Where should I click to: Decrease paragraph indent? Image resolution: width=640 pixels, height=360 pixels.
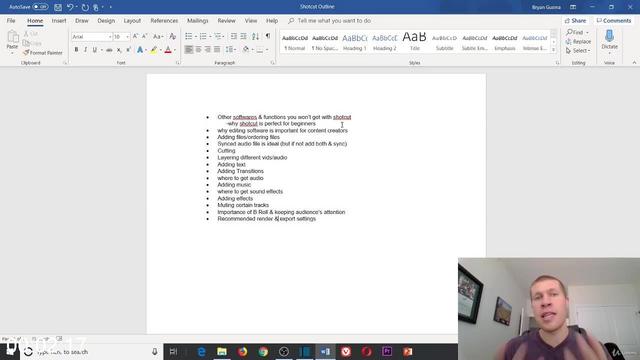[233, 37]
